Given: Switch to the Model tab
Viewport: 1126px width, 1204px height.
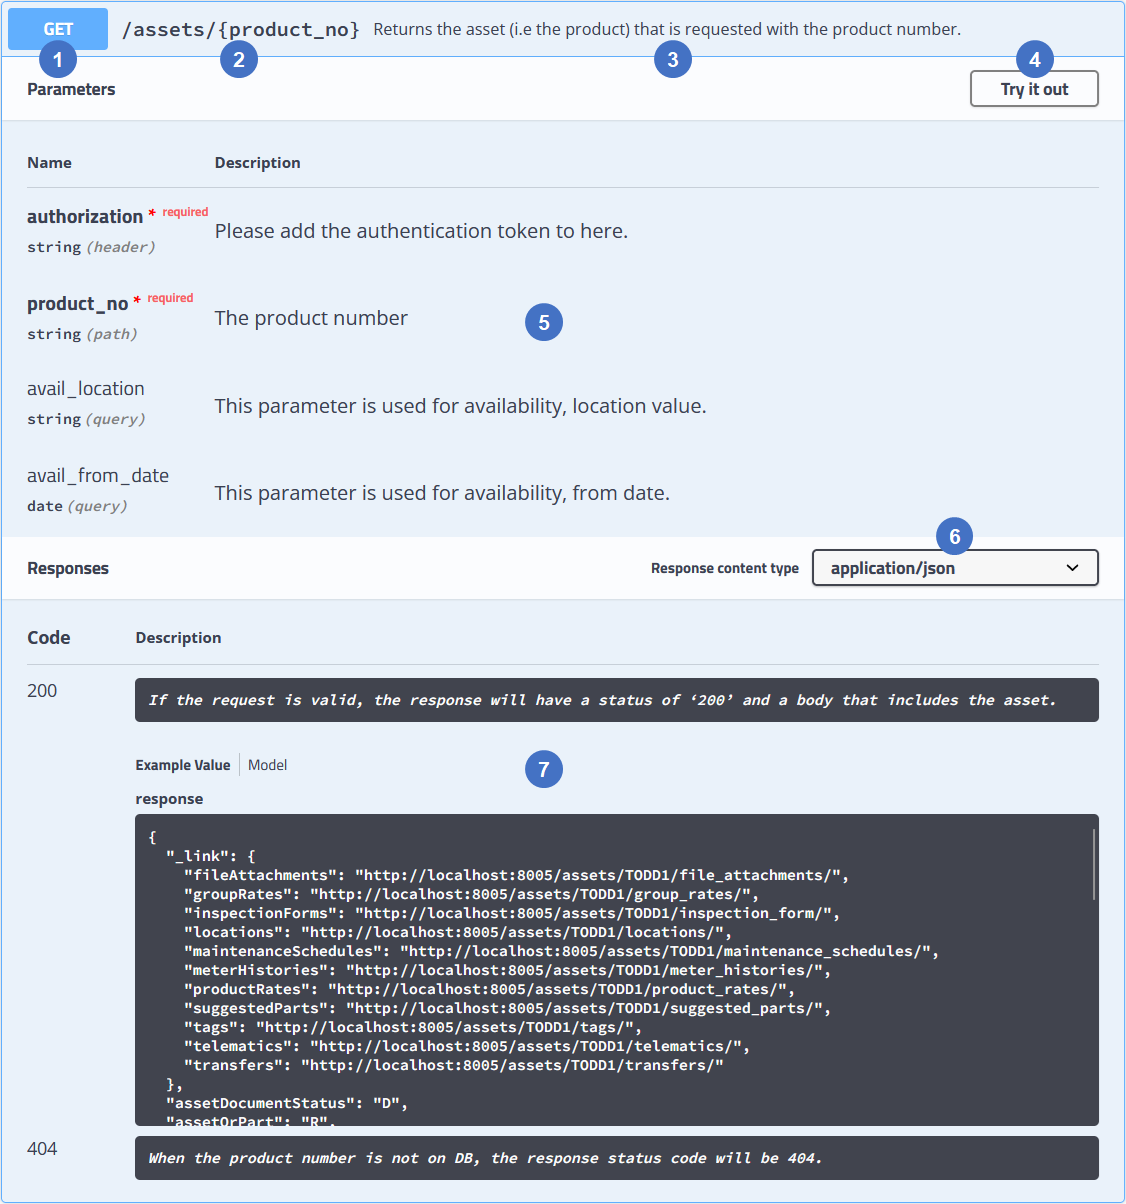Looking at the screenshot, I should tap(267, 765).
